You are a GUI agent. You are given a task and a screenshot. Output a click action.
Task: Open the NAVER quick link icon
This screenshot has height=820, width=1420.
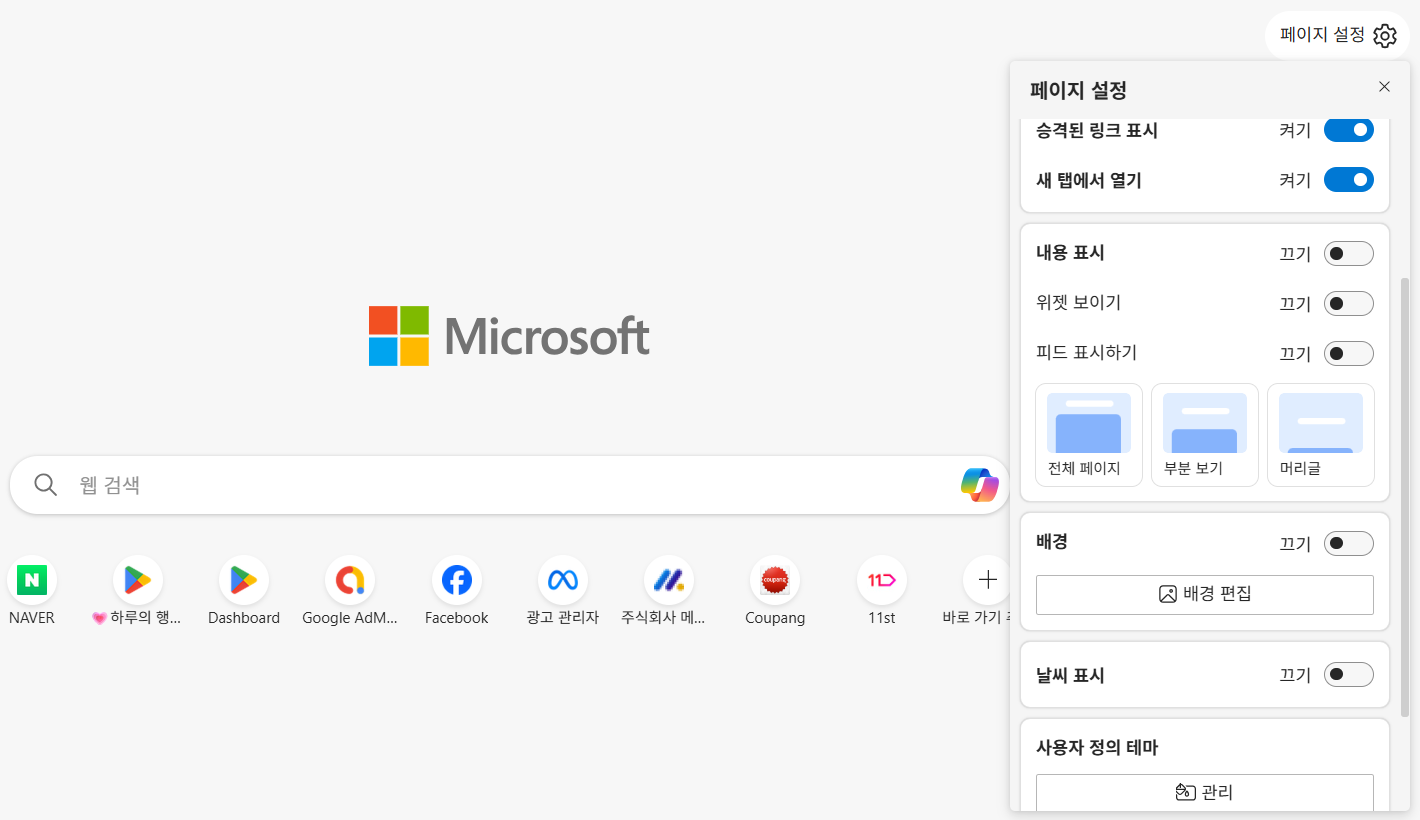click(32, 580)
